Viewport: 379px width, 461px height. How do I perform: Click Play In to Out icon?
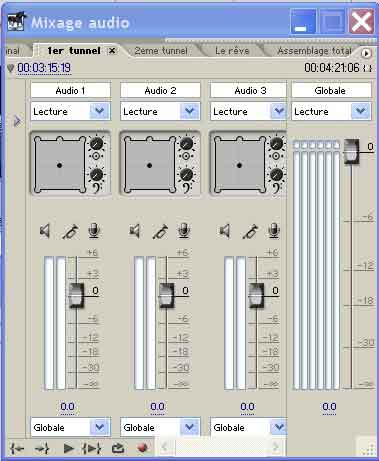pos(92,448)
